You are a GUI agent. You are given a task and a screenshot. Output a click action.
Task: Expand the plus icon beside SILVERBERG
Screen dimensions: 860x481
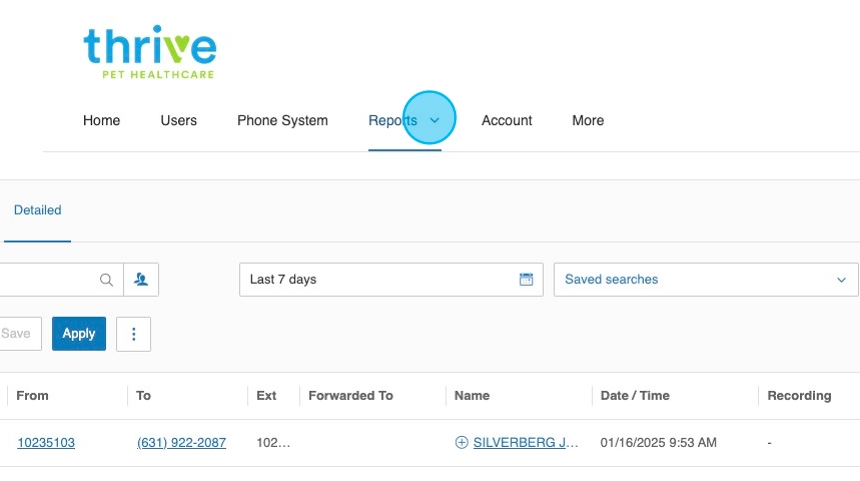click(x=461, y=442)
